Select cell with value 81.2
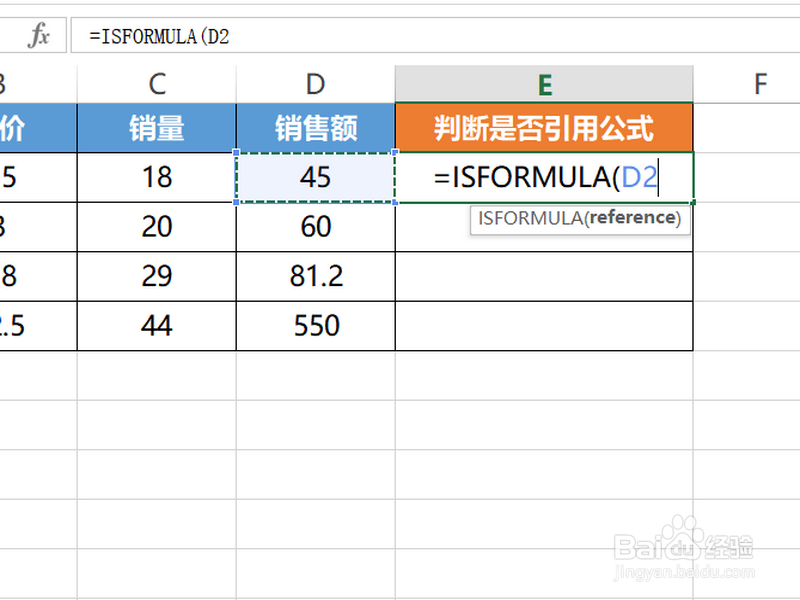Viewport: 800px width, 600px height. click(x=316, y=276)
